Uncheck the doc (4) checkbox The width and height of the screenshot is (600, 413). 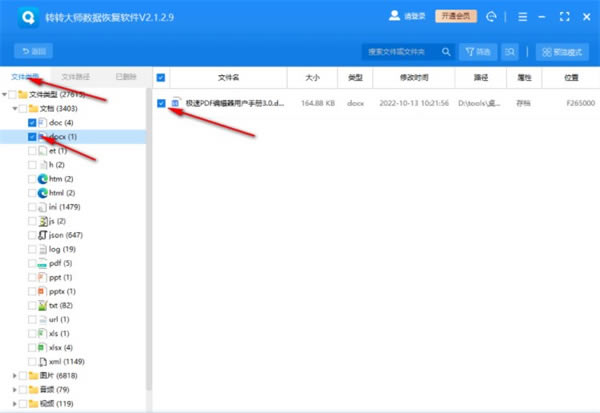33,122
